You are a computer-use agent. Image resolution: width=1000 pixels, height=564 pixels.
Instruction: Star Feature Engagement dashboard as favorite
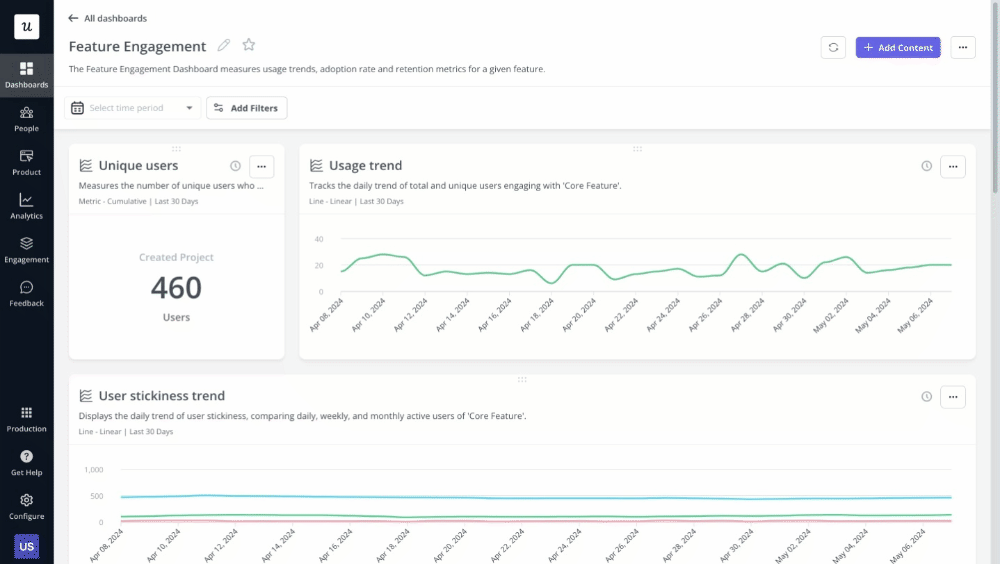pos(249,46)
